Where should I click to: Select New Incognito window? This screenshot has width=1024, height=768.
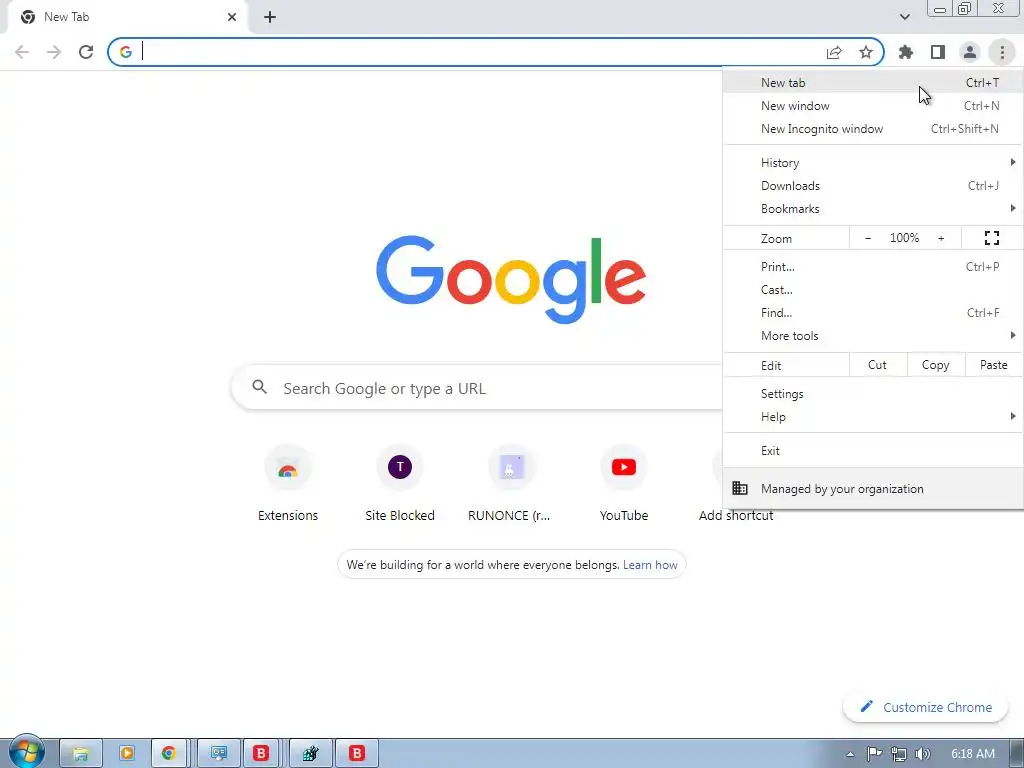(x=872, y=129)
